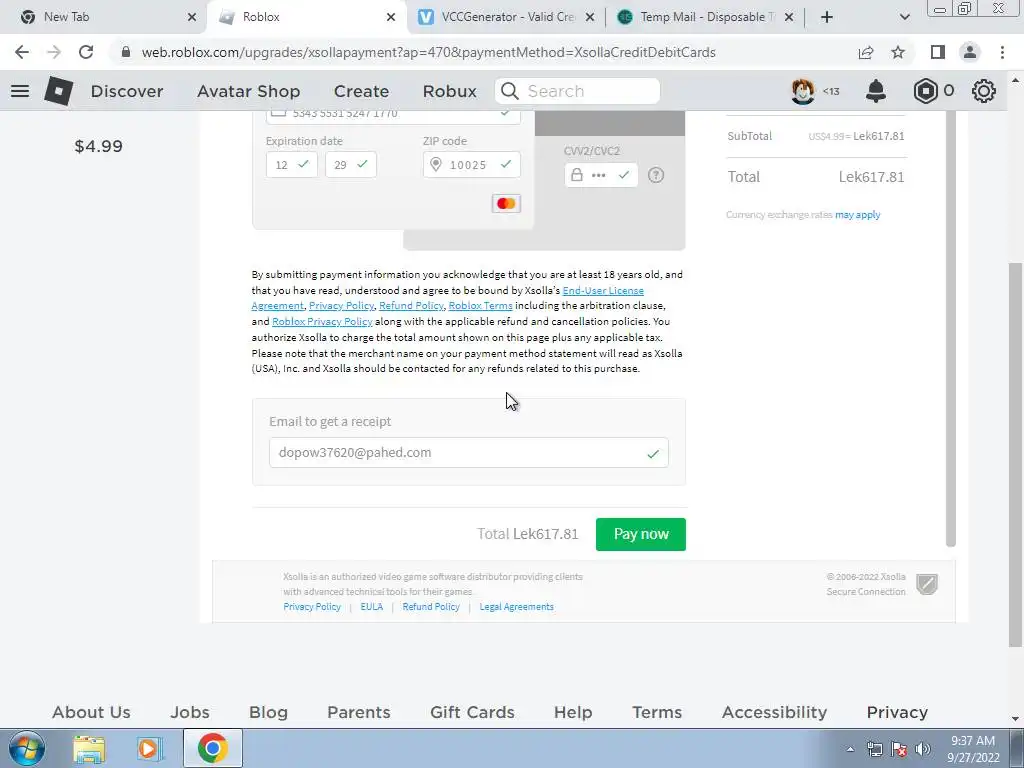Click the search magnifier icon
Image resolution: width=1024 pixels, height=768 pixels.
point(510,91)
